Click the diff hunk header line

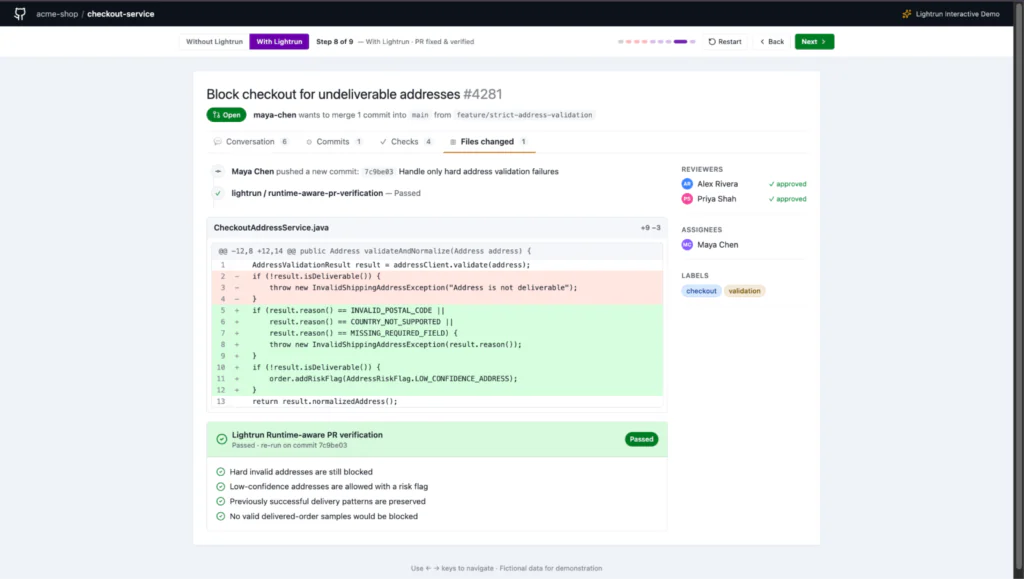[437, 251]
